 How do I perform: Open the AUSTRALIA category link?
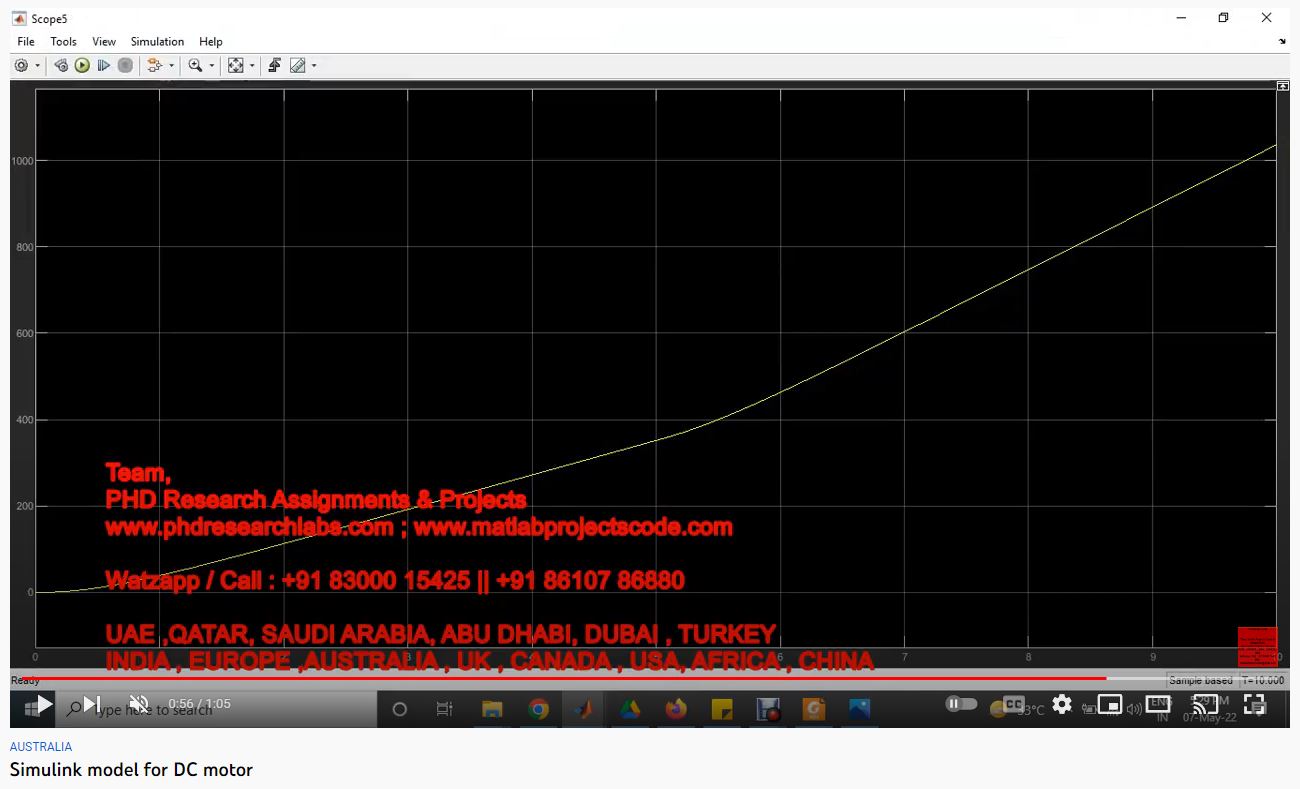(x=41, y=747)
